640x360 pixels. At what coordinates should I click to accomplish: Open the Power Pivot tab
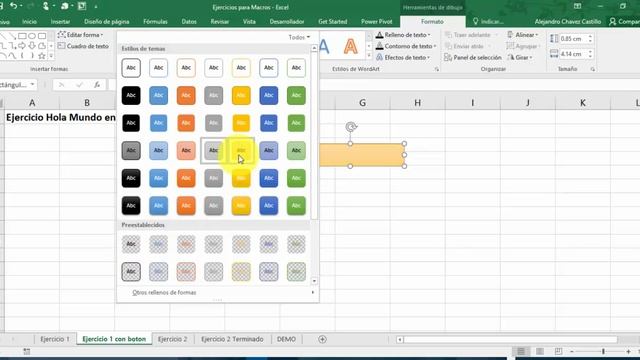[376, 22]
